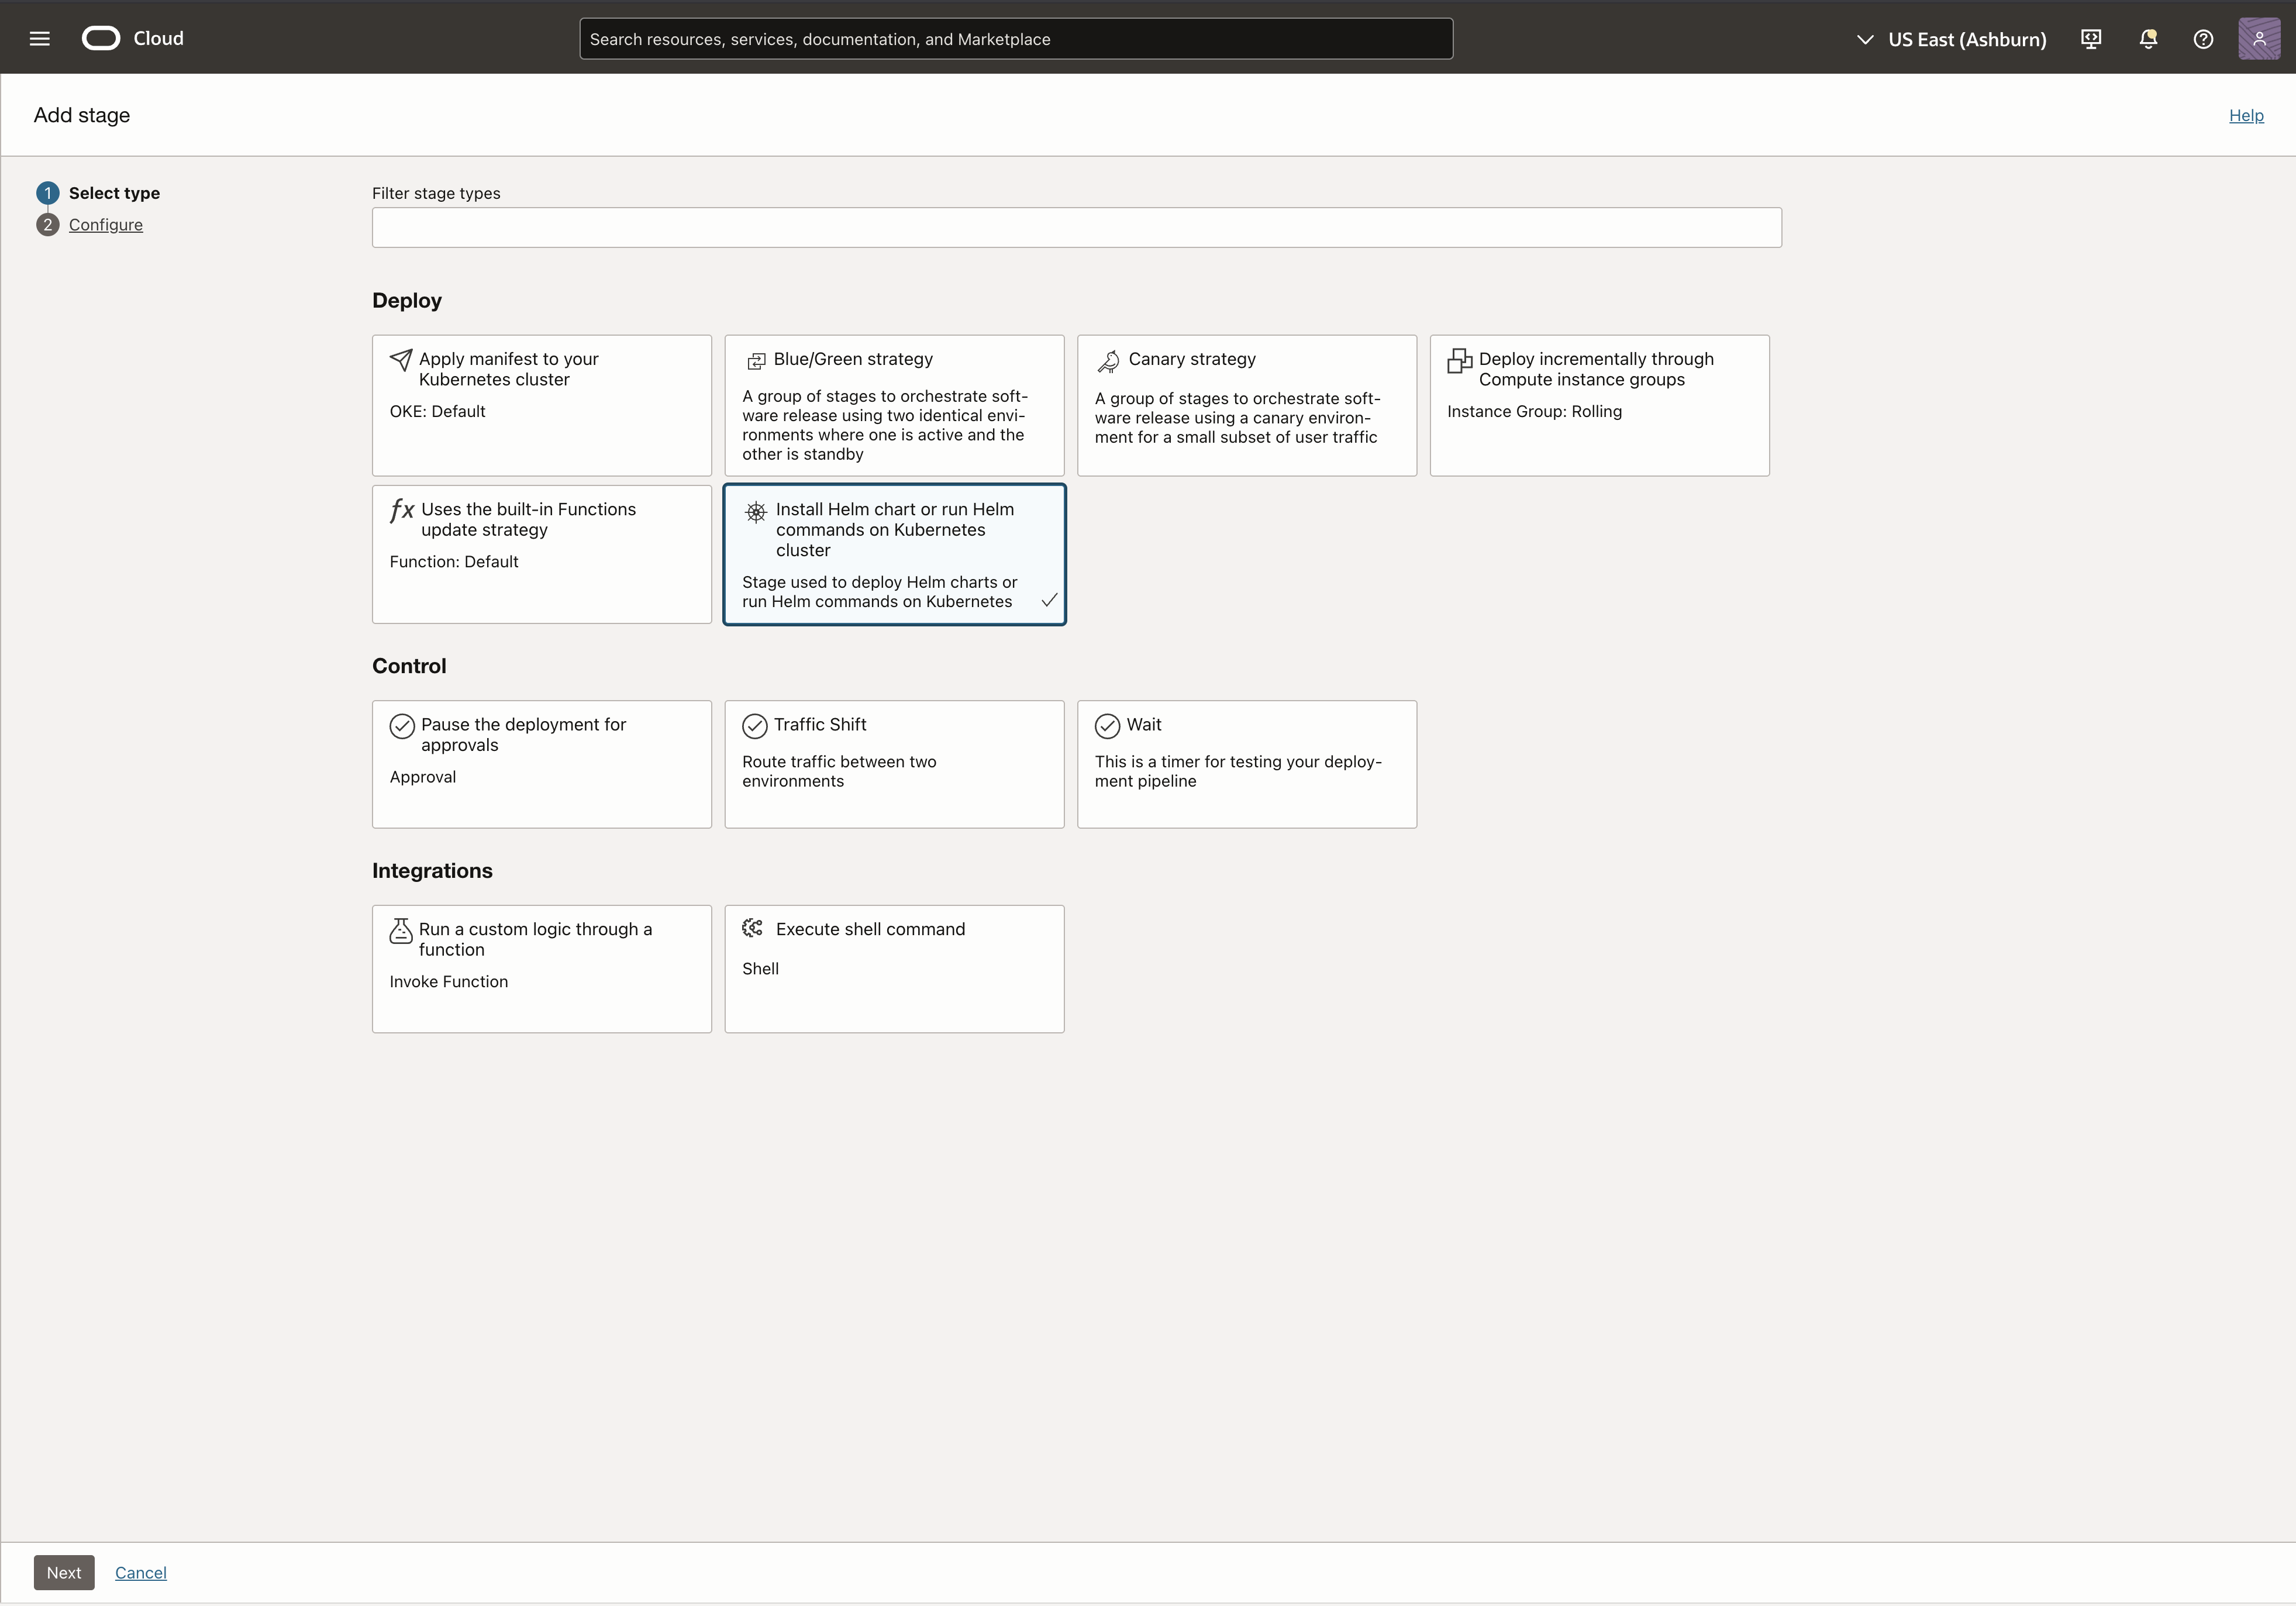Select the Blue/Green strategy stage card
The height and width of the screenshot is (1606, 2296).
894,405
